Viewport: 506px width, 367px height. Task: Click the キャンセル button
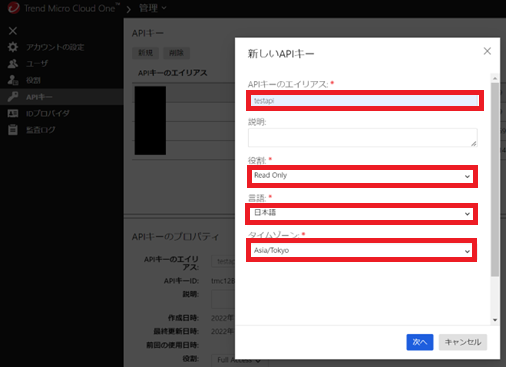[x=463, y=342]
